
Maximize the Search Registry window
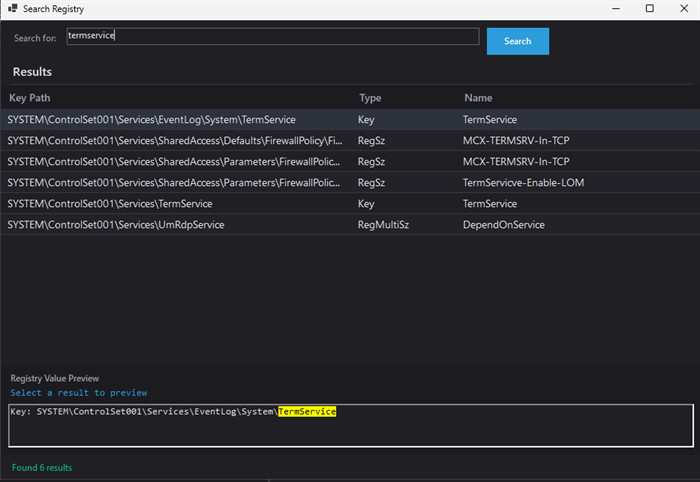[649, 9]
